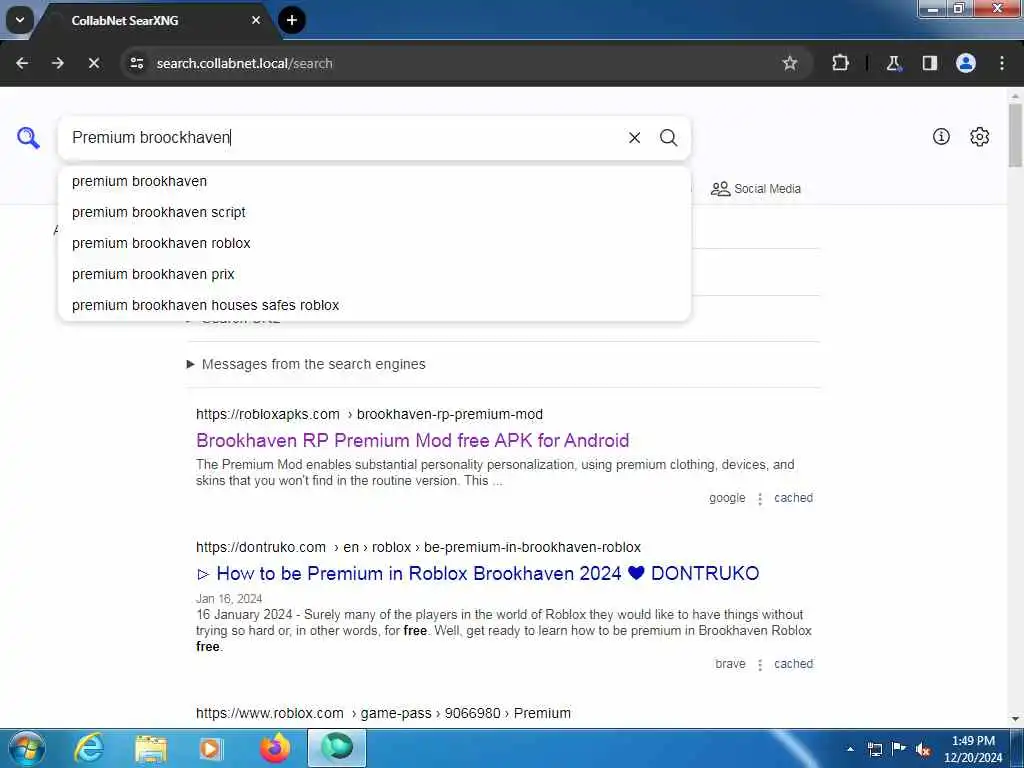The width and height of the screenshot is (1024, 768).
Task: Open www.roblox.com game-pass URL link
Action: [383, 713]
